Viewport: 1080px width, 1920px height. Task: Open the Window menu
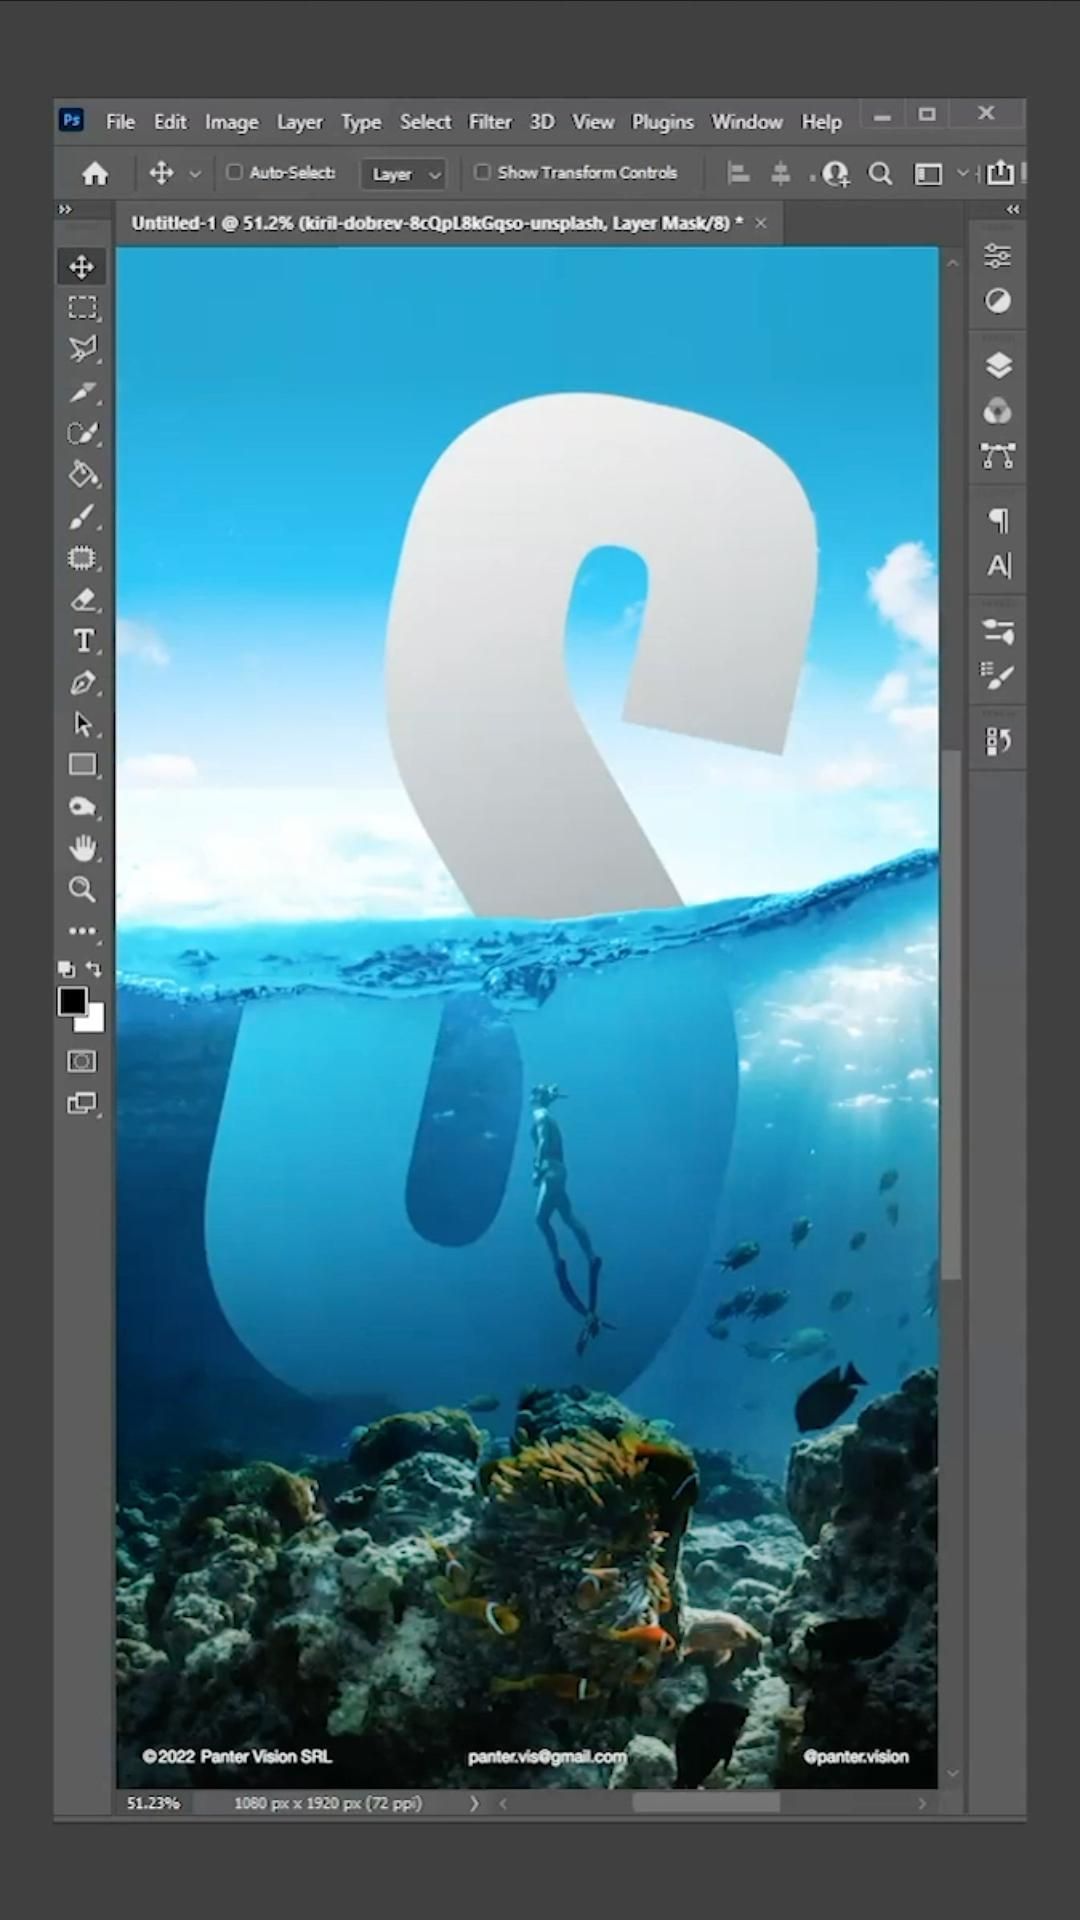click(747, 122)
